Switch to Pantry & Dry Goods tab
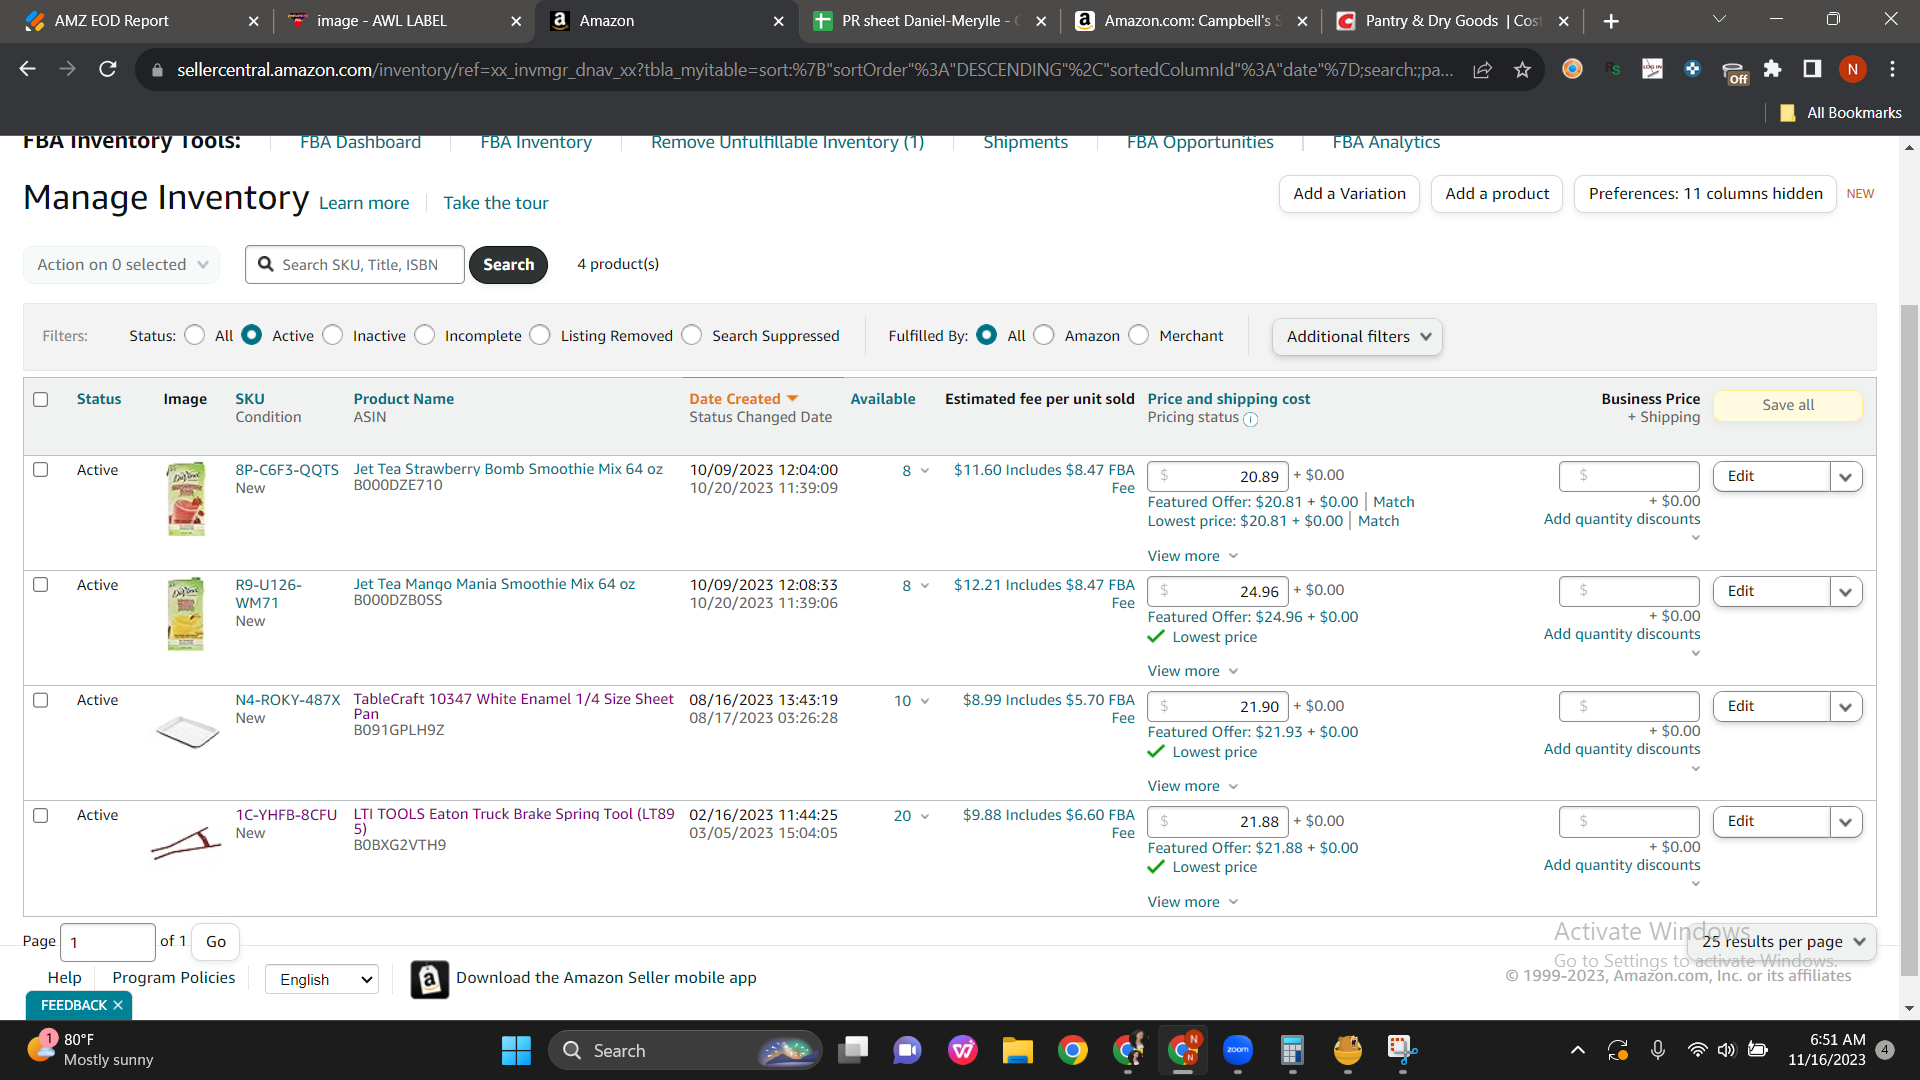 [x=1452, y=21]
